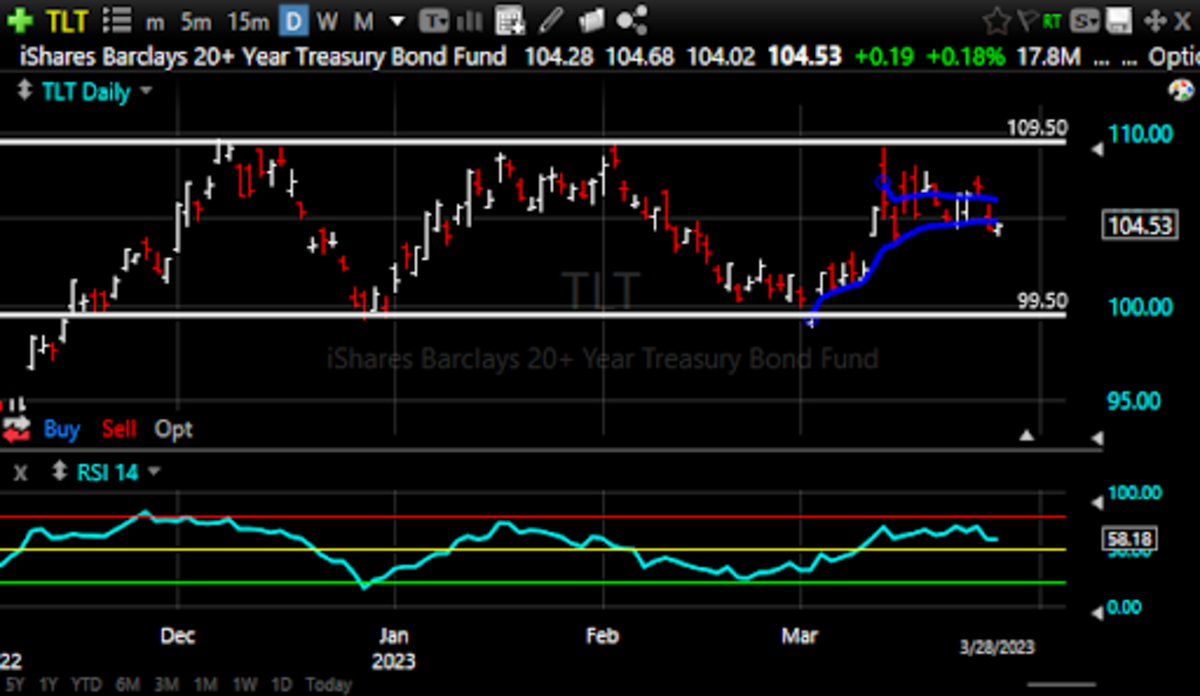Screen dimensions: 1200x696
Task: Click the color palette icon at chart corner
Action: tap(1181, 91)
